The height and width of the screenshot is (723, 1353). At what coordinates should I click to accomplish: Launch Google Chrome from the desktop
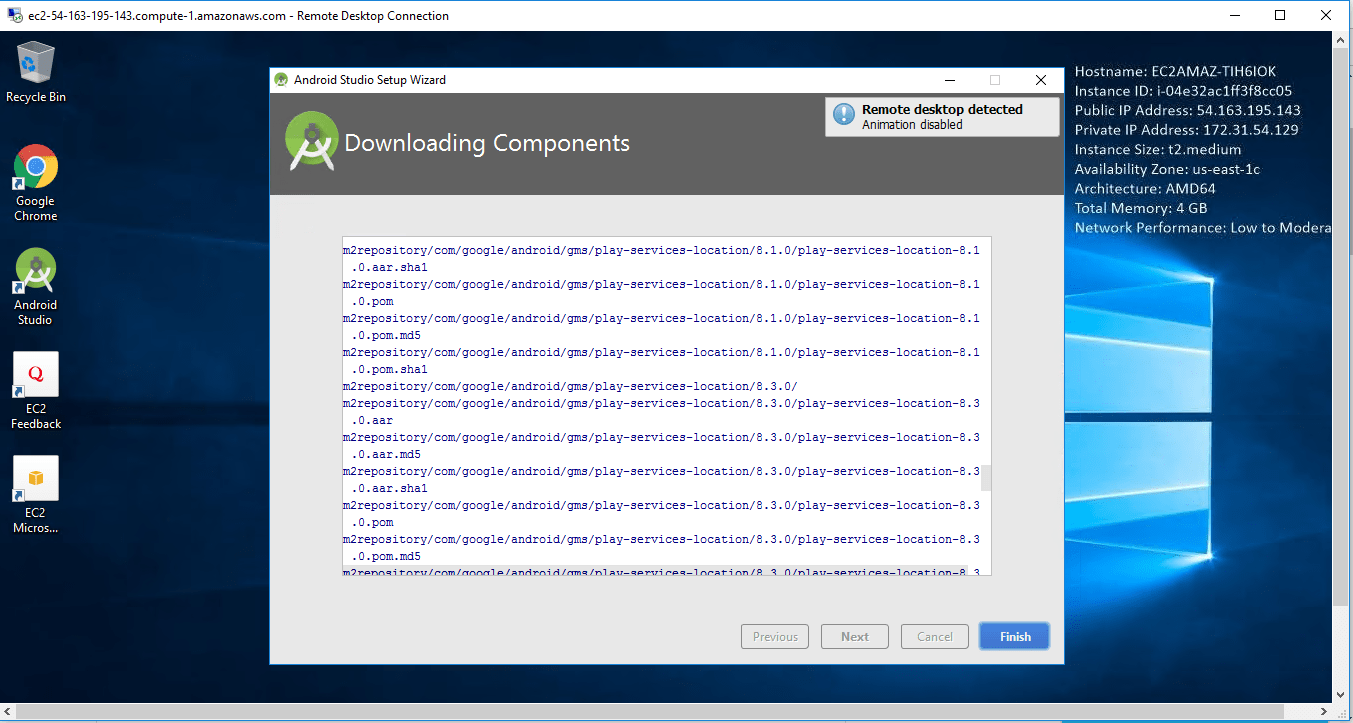35,167
